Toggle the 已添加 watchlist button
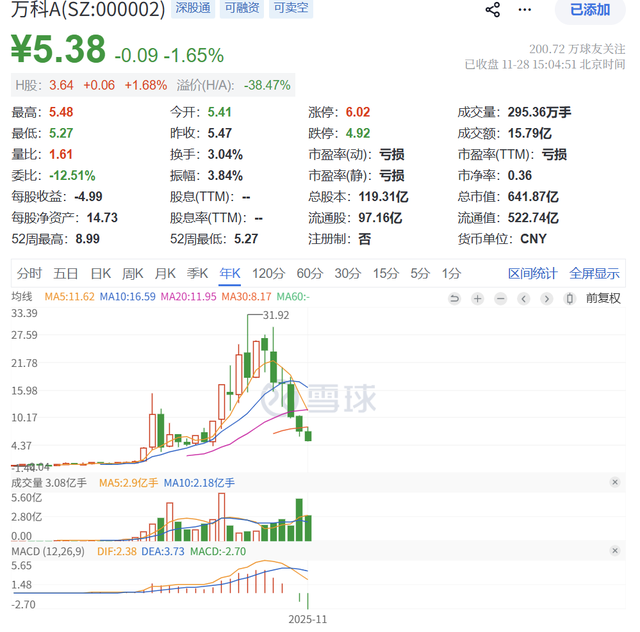640x632 pixels. coord(590,10)
